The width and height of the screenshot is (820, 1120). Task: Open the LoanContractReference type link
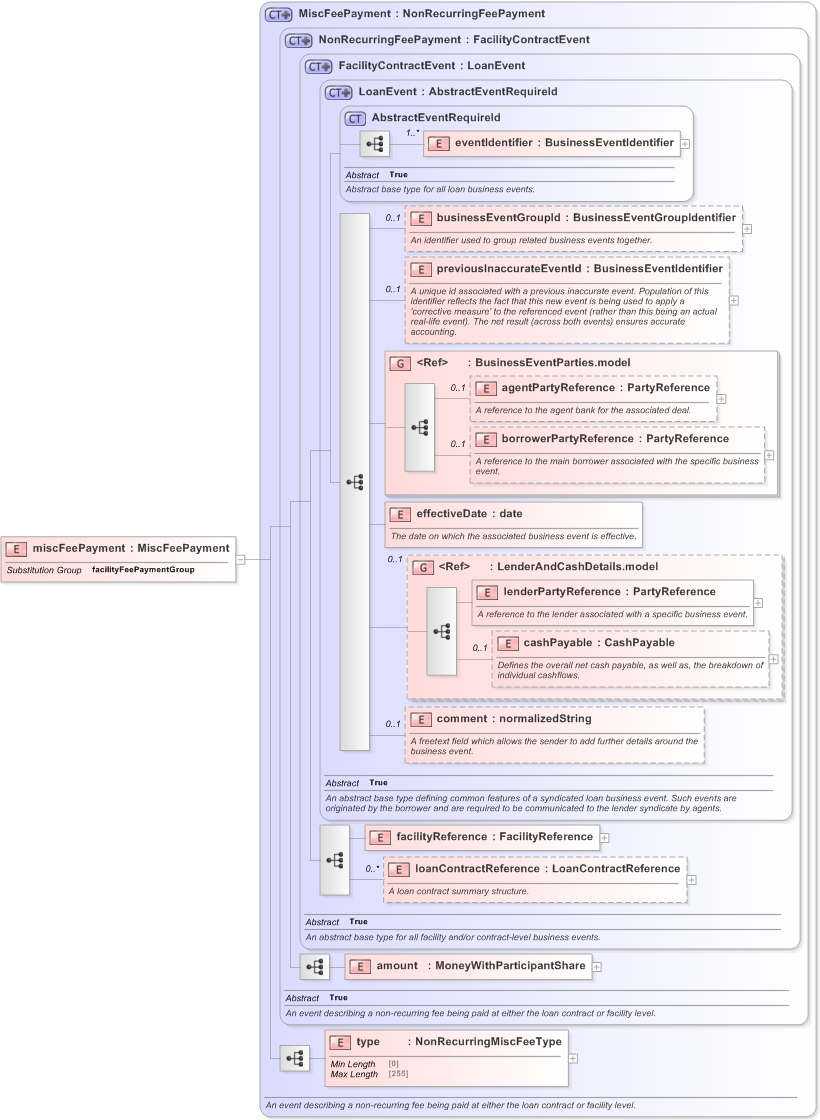point(616,869)
